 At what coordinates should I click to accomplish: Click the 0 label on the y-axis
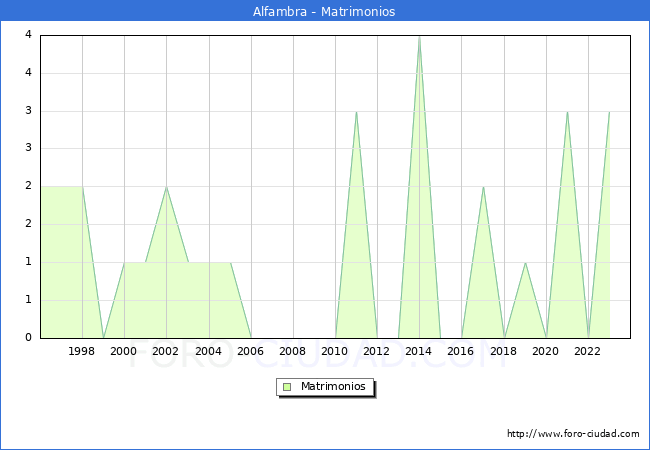pyautogui.click(x=28, y=338)
